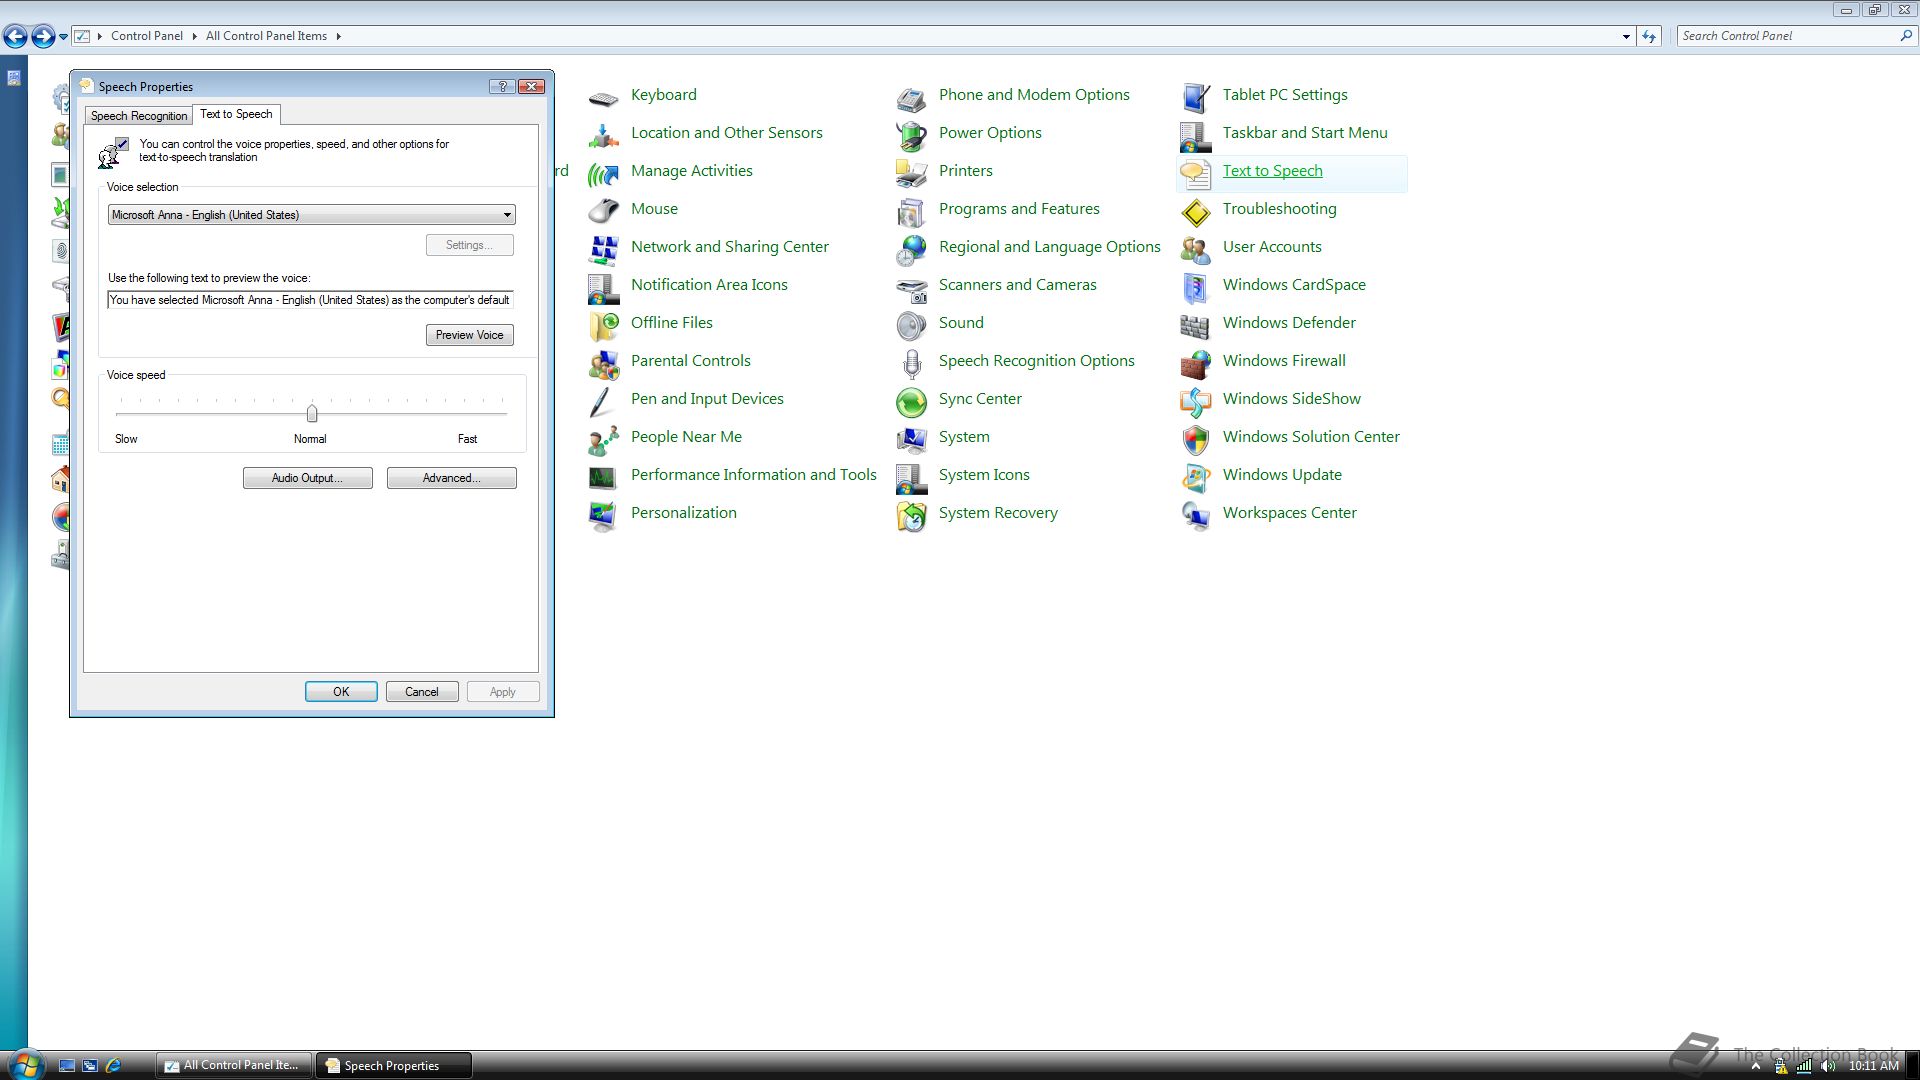Screen dimensions: 1920x1080
Task: Click the Printers icon
Action: tap(911, 174)
